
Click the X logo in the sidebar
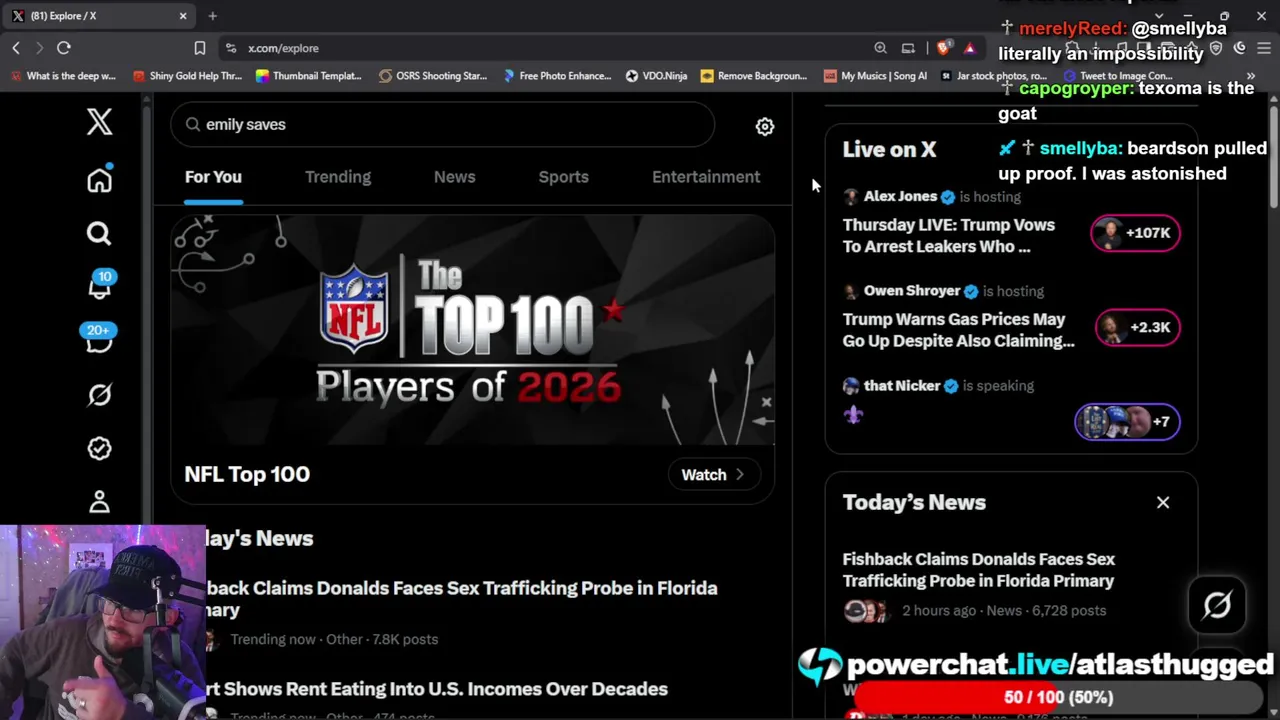[99, 122]
